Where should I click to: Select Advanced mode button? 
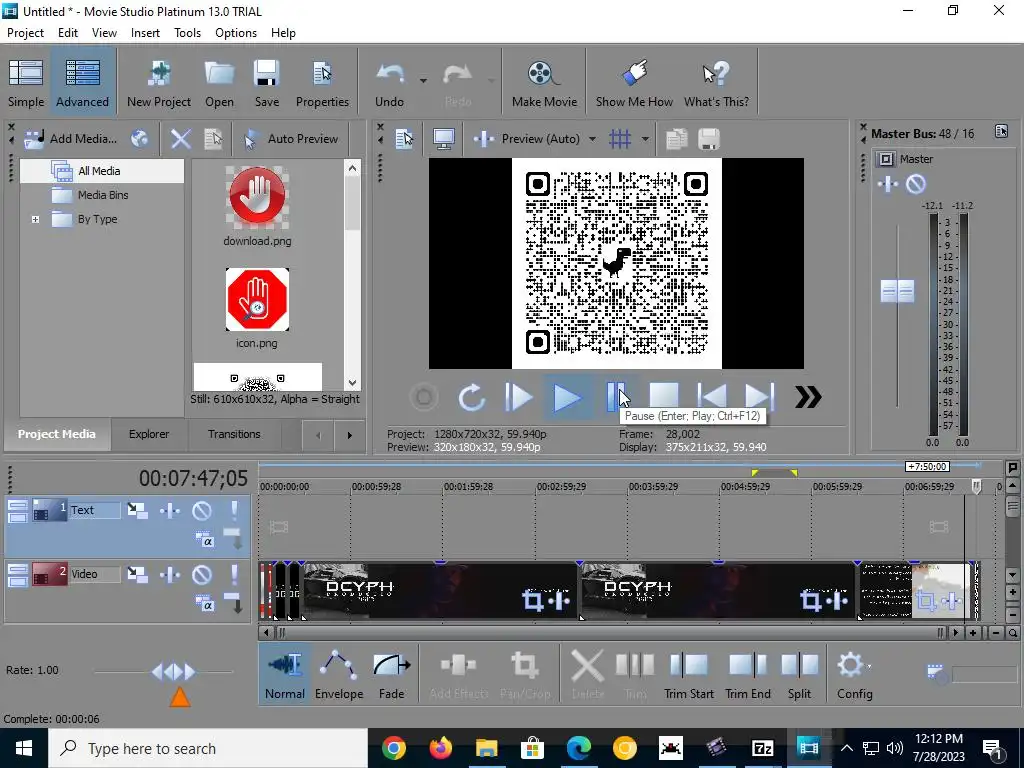(82, 83)
